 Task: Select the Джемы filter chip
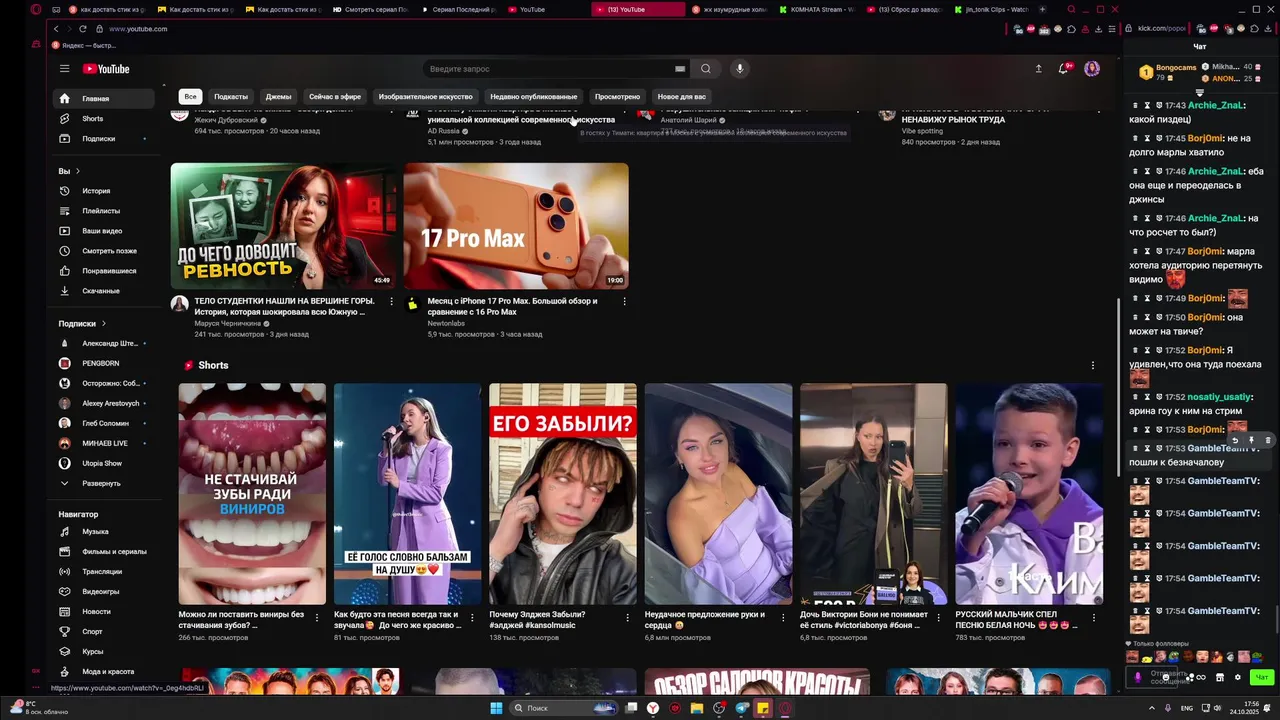278,97
